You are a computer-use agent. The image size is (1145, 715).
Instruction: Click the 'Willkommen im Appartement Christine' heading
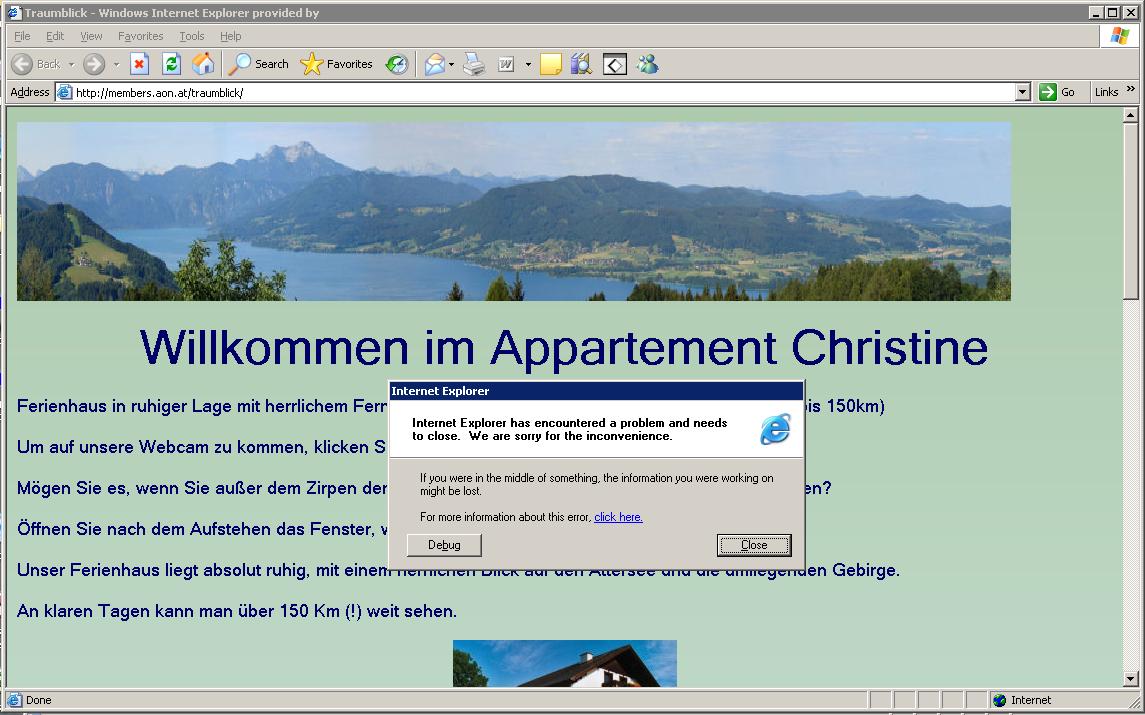[x=564, y=348]
